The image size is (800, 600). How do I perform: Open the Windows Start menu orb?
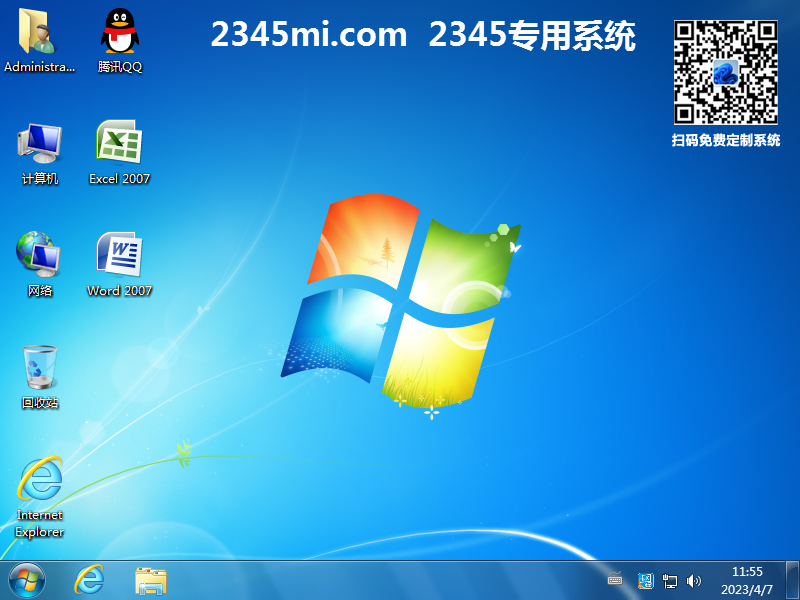pyautogui.click(x=27, y=581)
